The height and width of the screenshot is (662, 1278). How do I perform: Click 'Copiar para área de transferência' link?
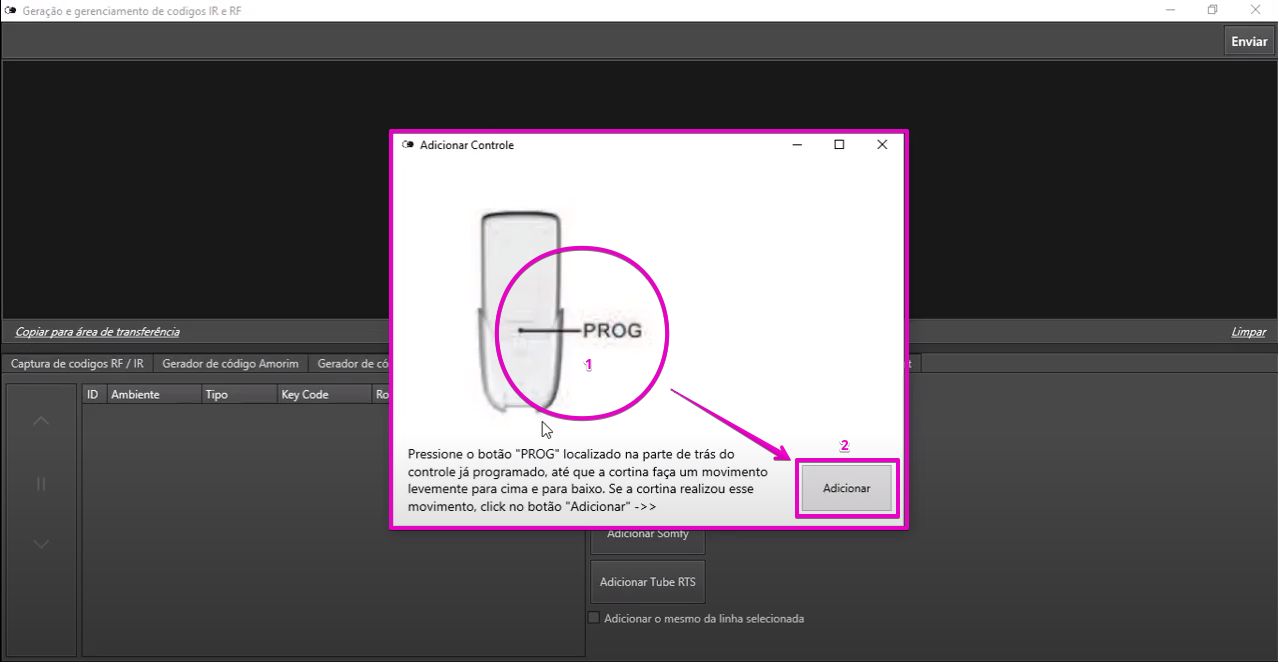tap(97, 332)
